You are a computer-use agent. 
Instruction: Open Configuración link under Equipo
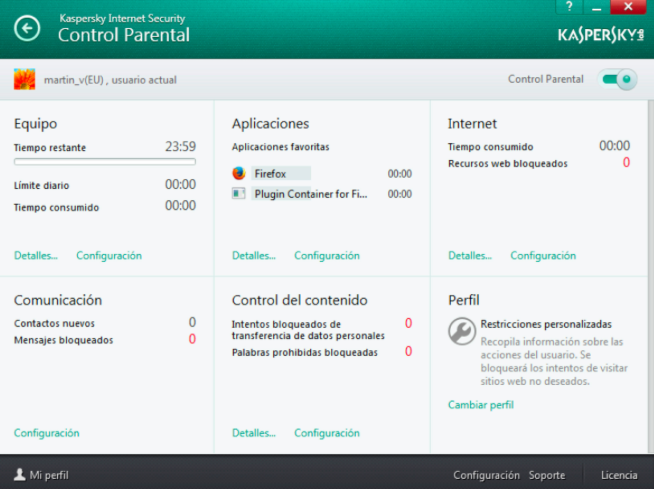coord(109,255)
